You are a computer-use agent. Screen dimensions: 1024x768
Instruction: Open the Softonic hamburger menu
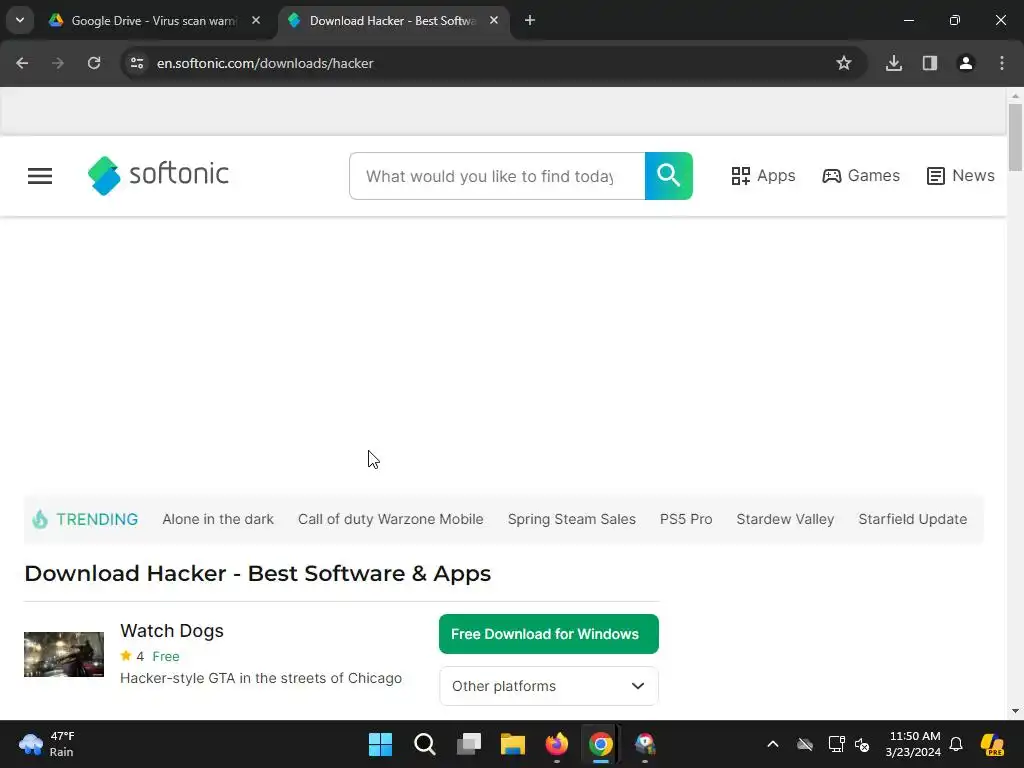tap(40, 176)
